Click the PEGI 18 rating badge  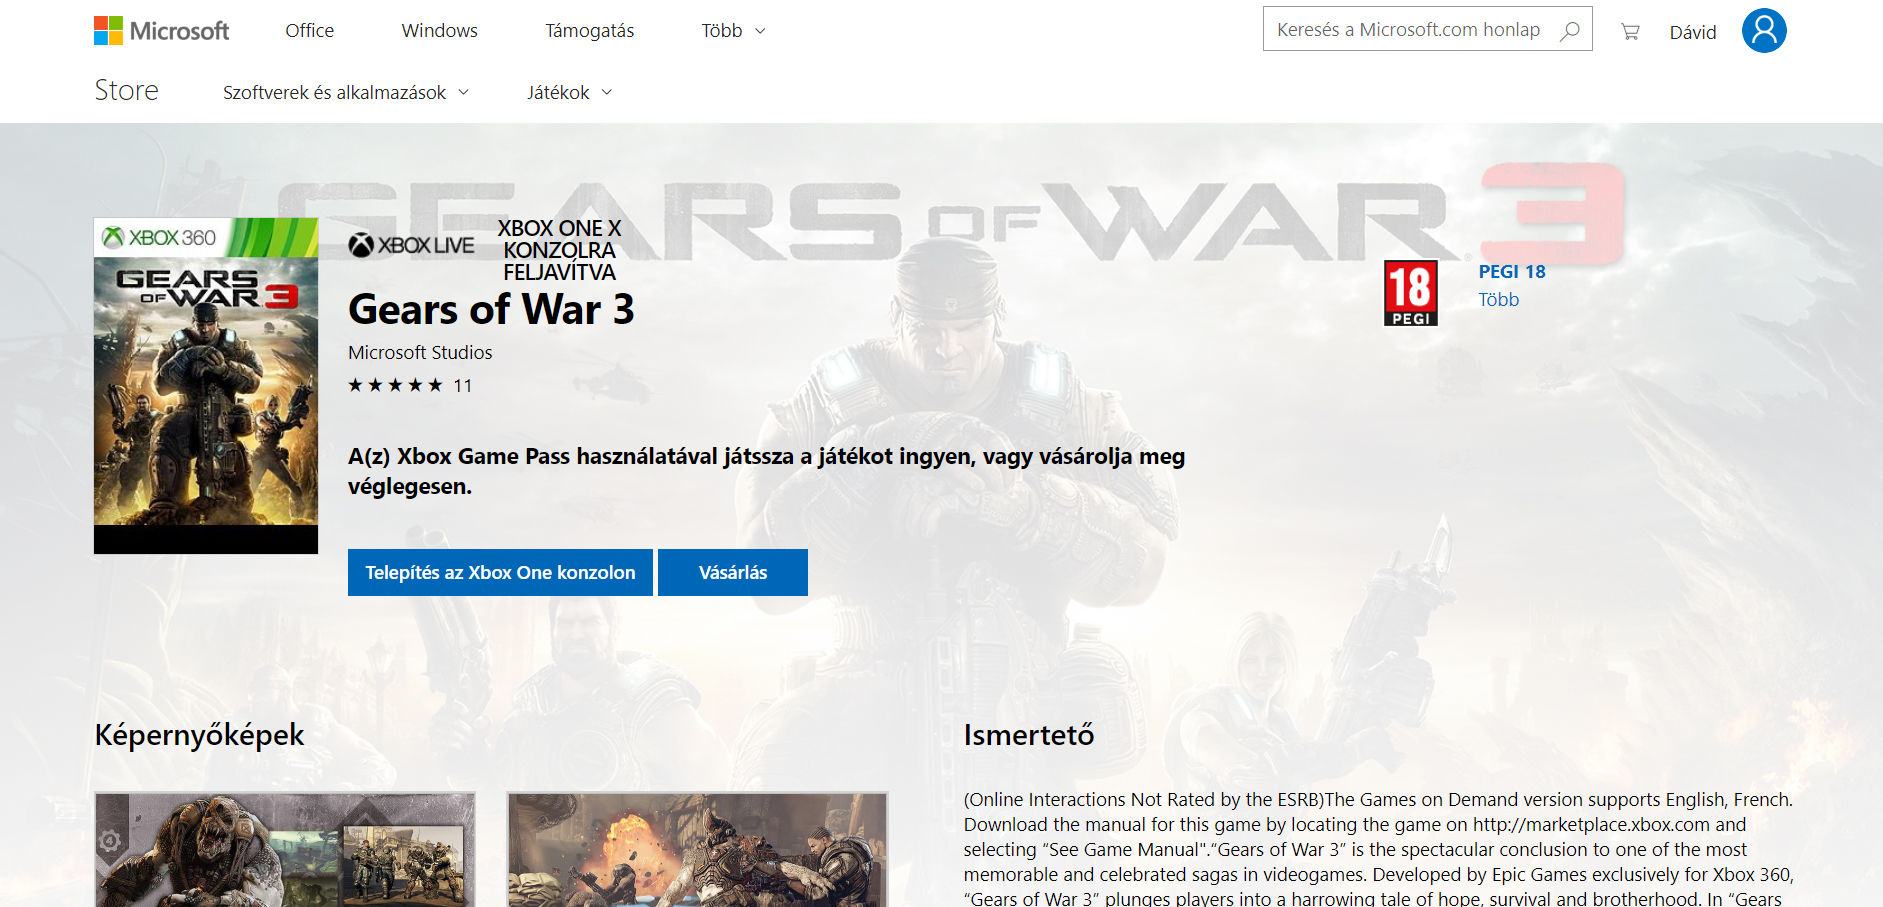click(1411, 292)
